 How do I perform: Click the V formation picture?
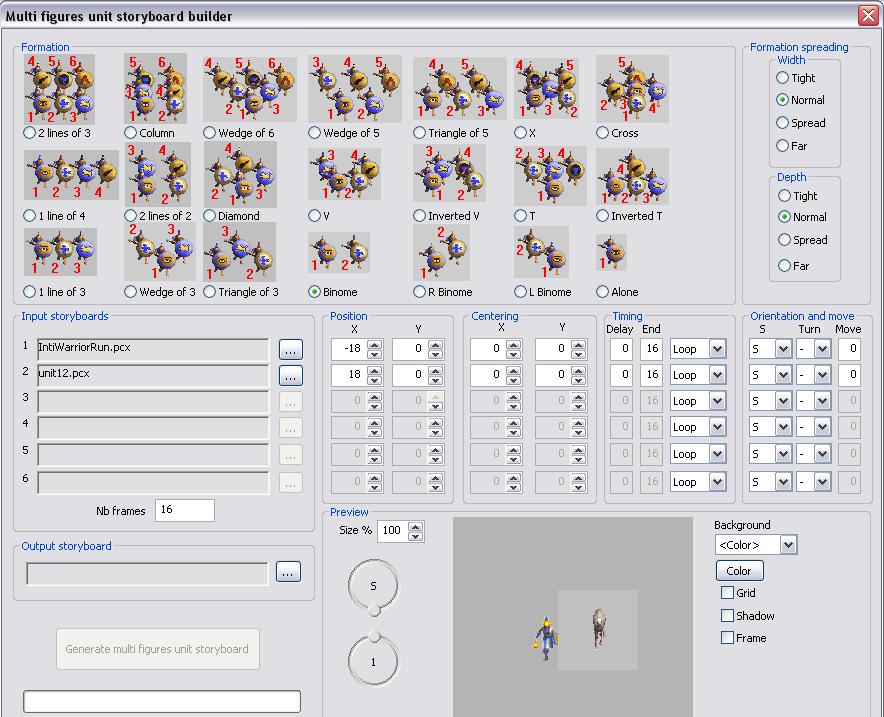344,174
